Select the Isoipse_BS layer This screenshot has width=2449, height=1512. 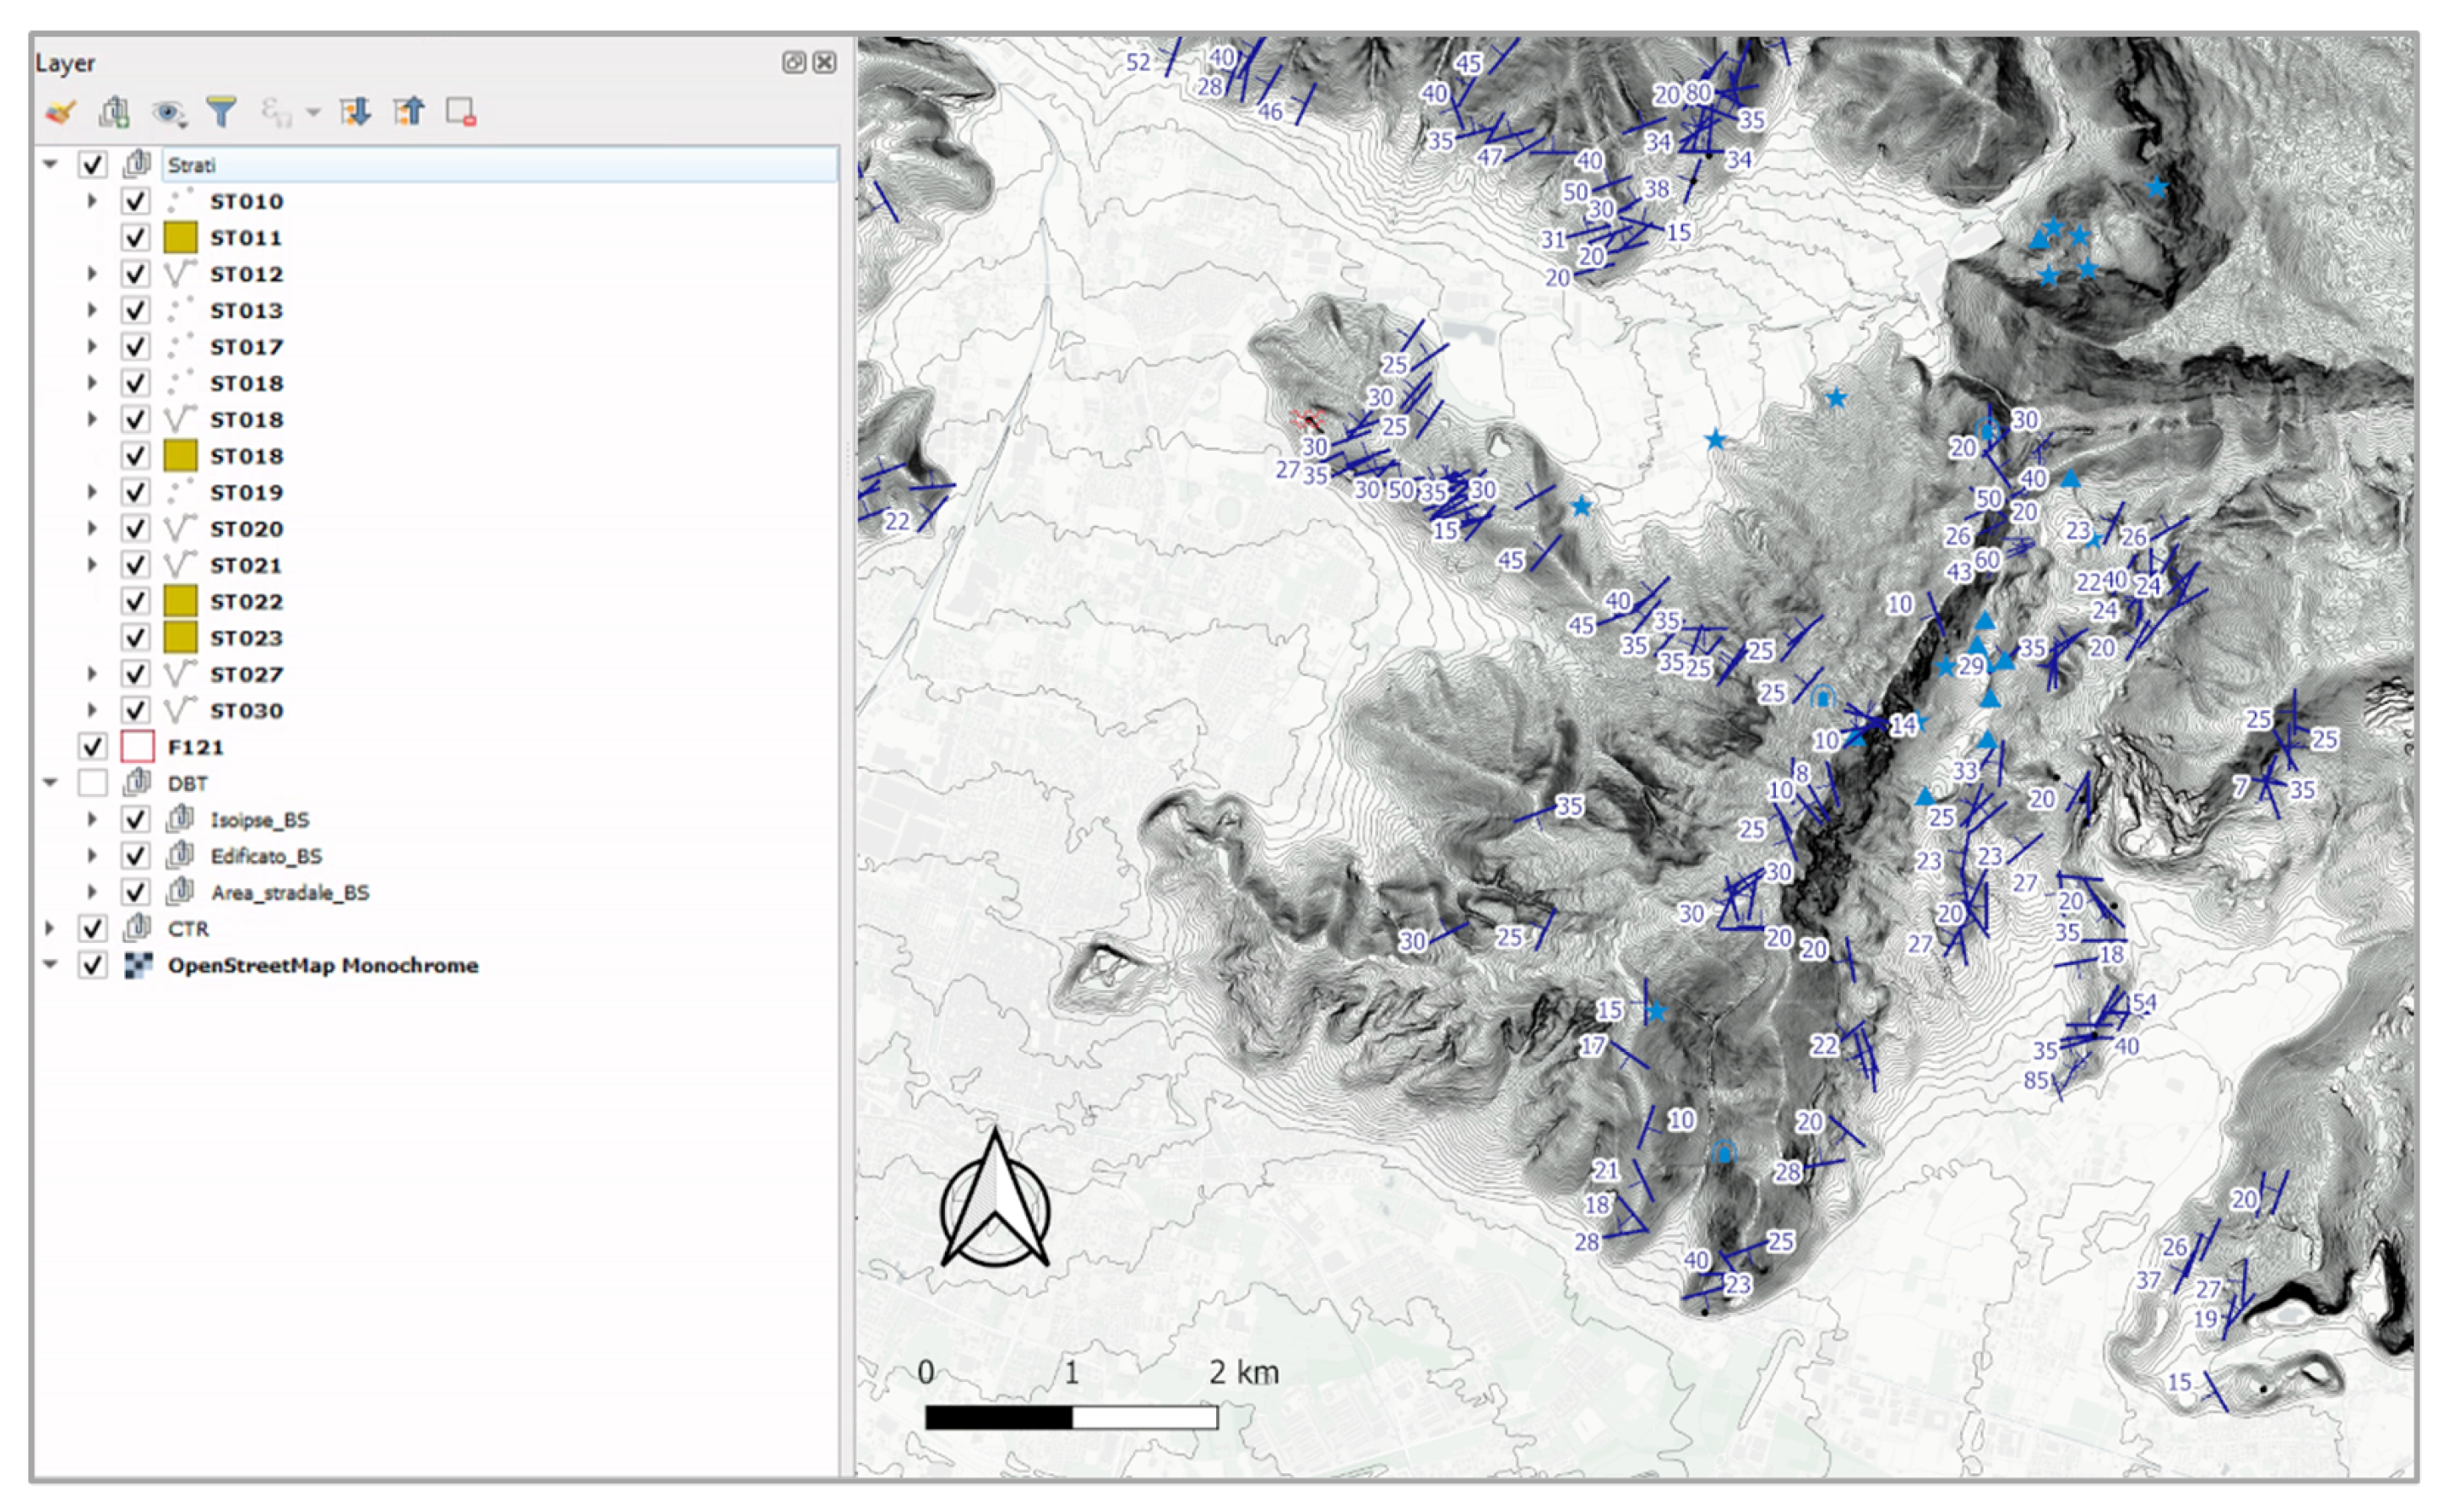(259, 820)
